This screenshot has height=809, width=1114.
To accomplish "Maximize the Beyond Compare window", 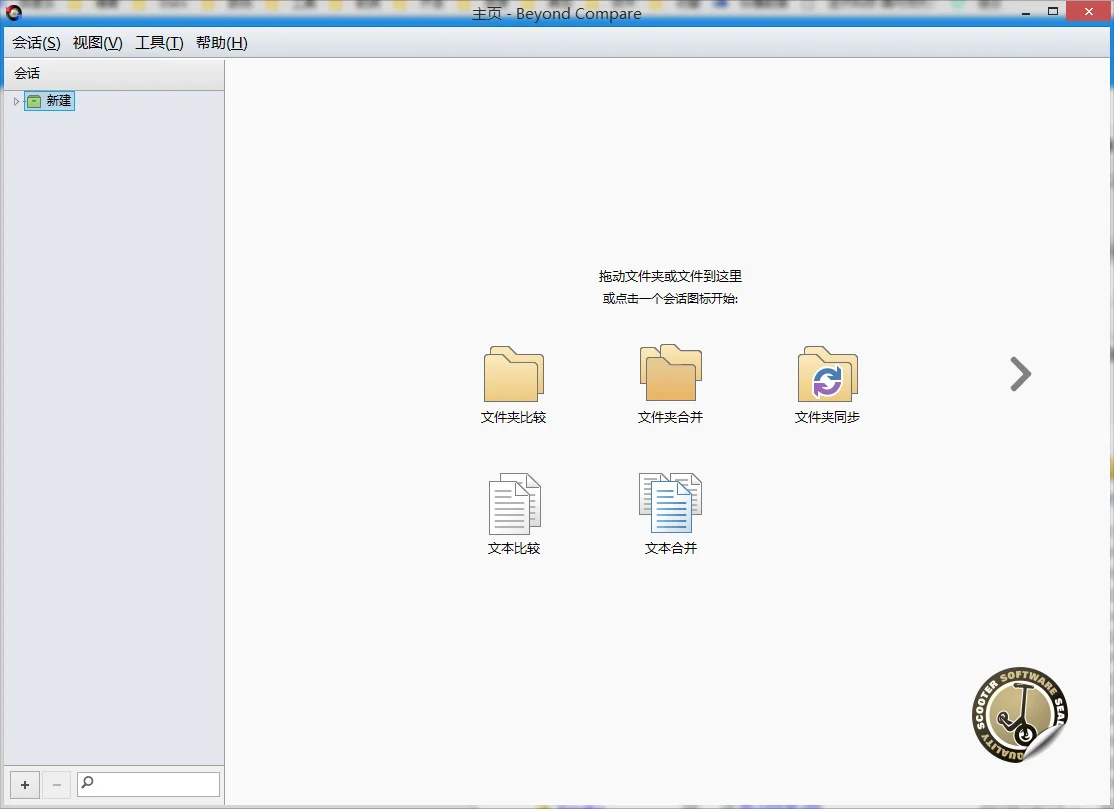I will (1053, 11).
